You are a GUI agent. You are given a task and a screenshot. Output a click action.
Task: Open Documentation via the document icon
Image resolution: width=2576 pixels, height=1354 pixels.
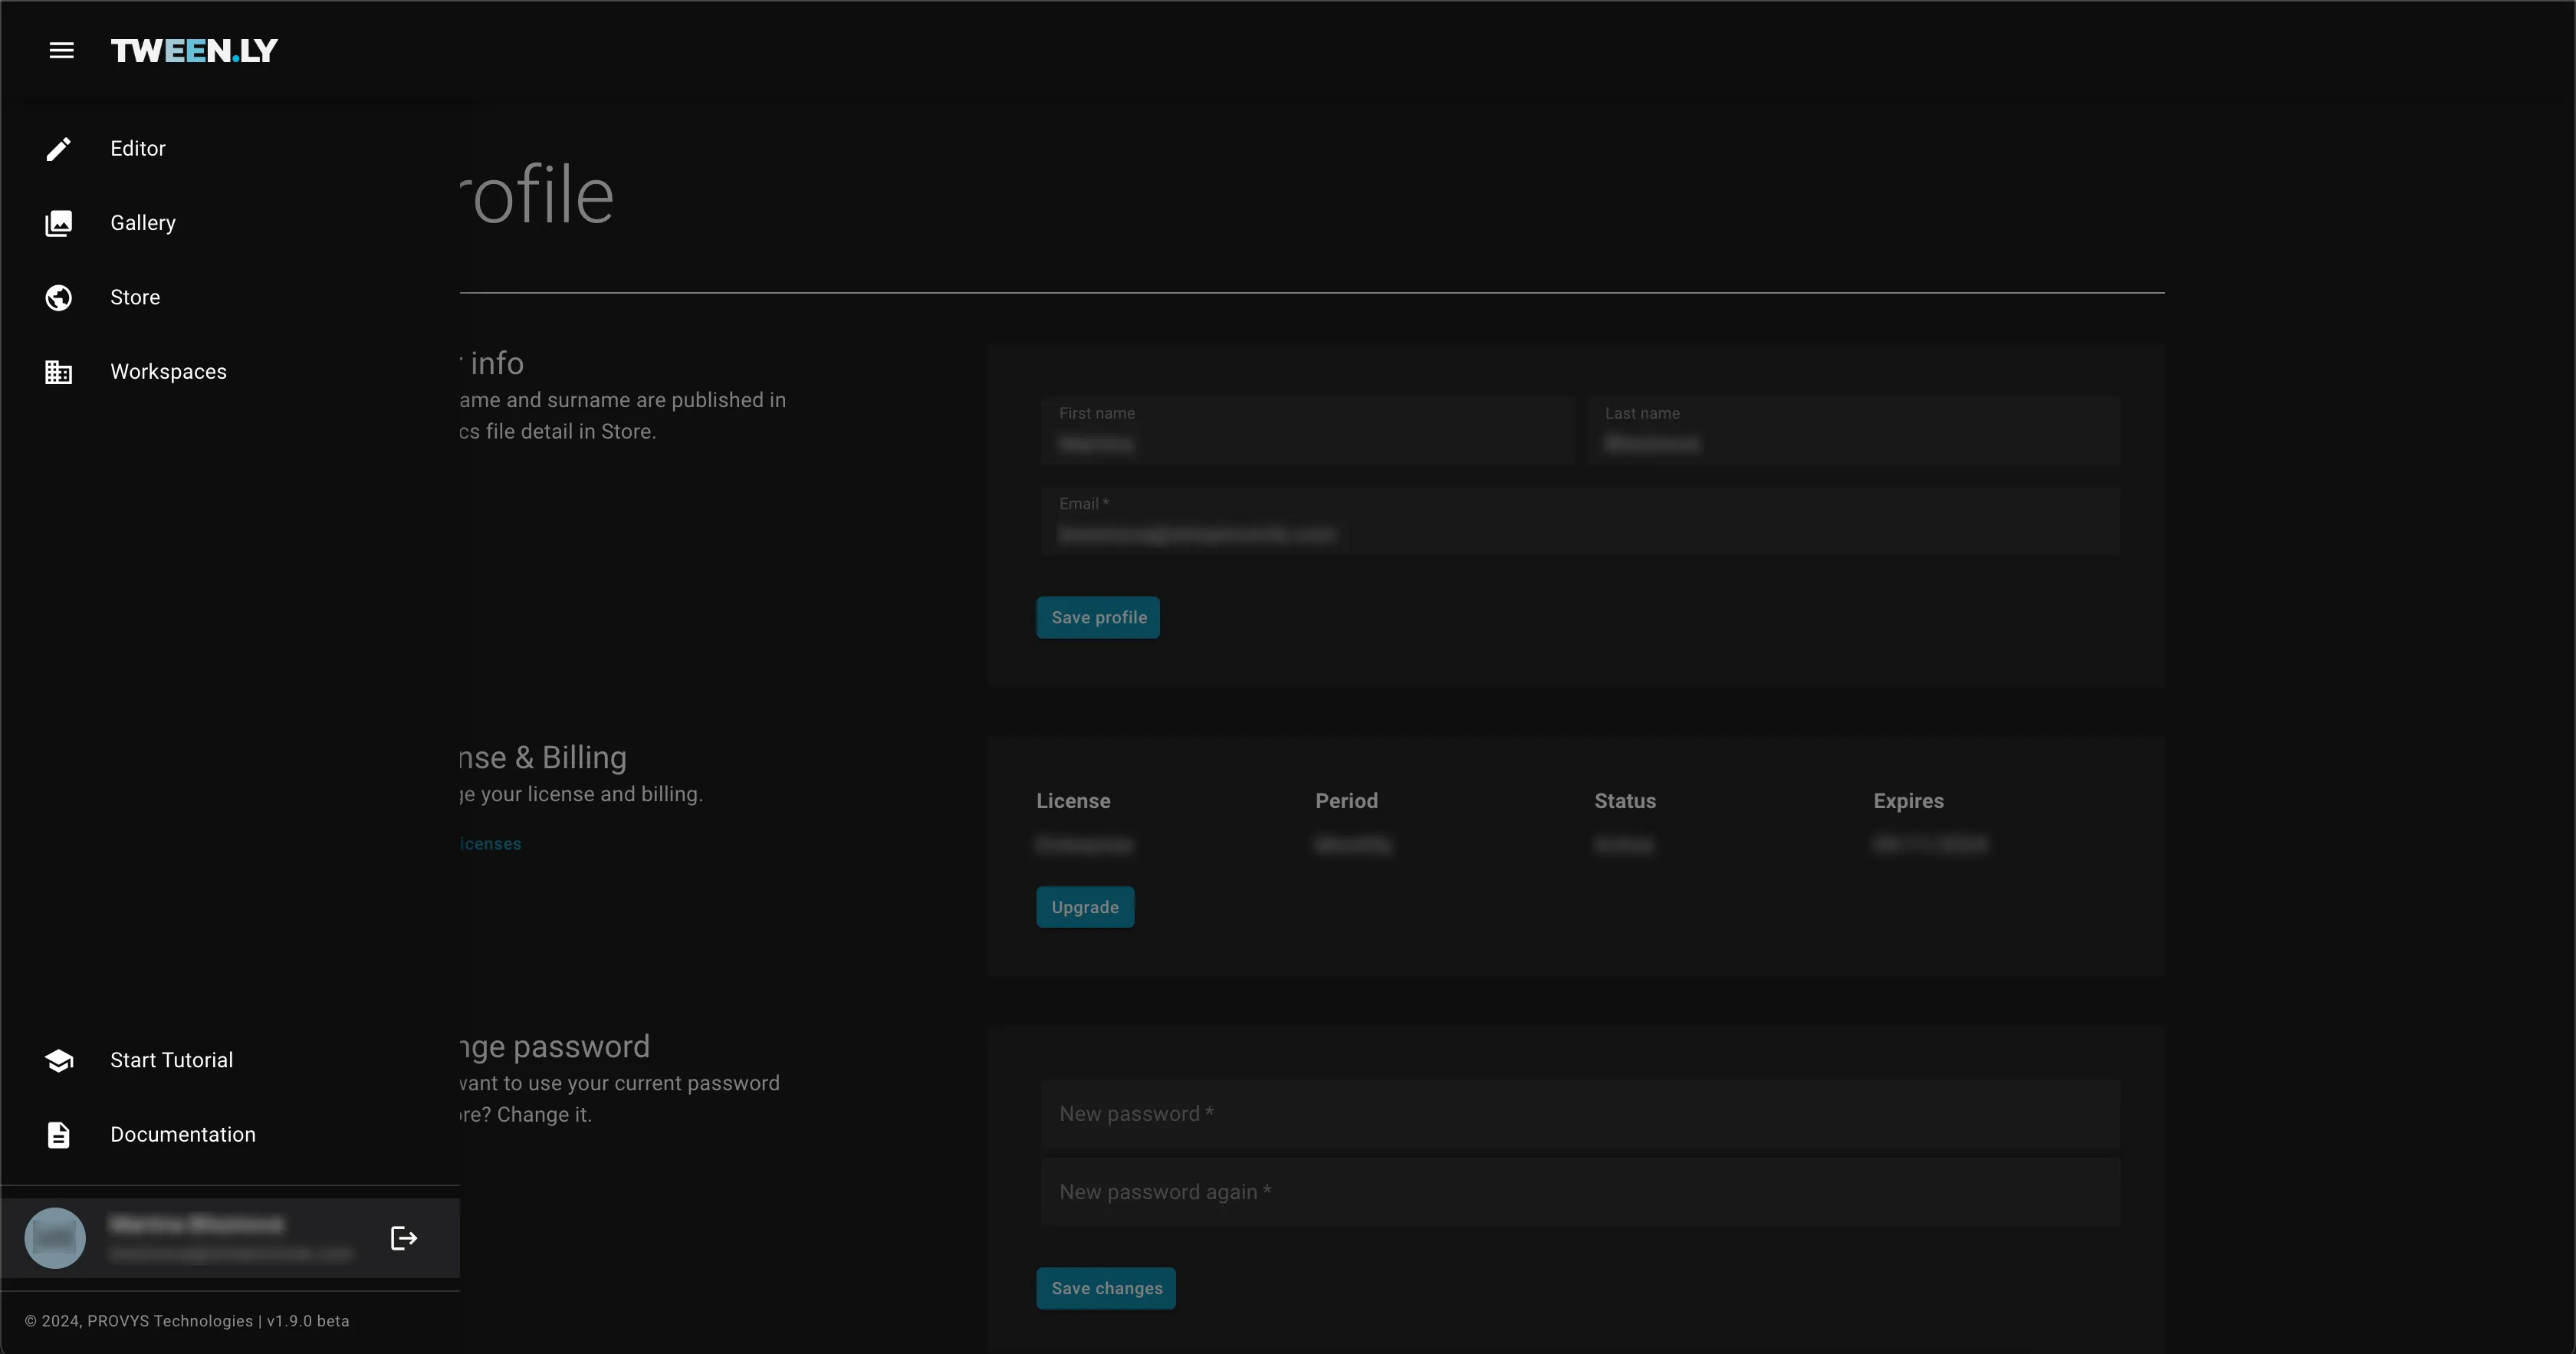[59, 1134]
